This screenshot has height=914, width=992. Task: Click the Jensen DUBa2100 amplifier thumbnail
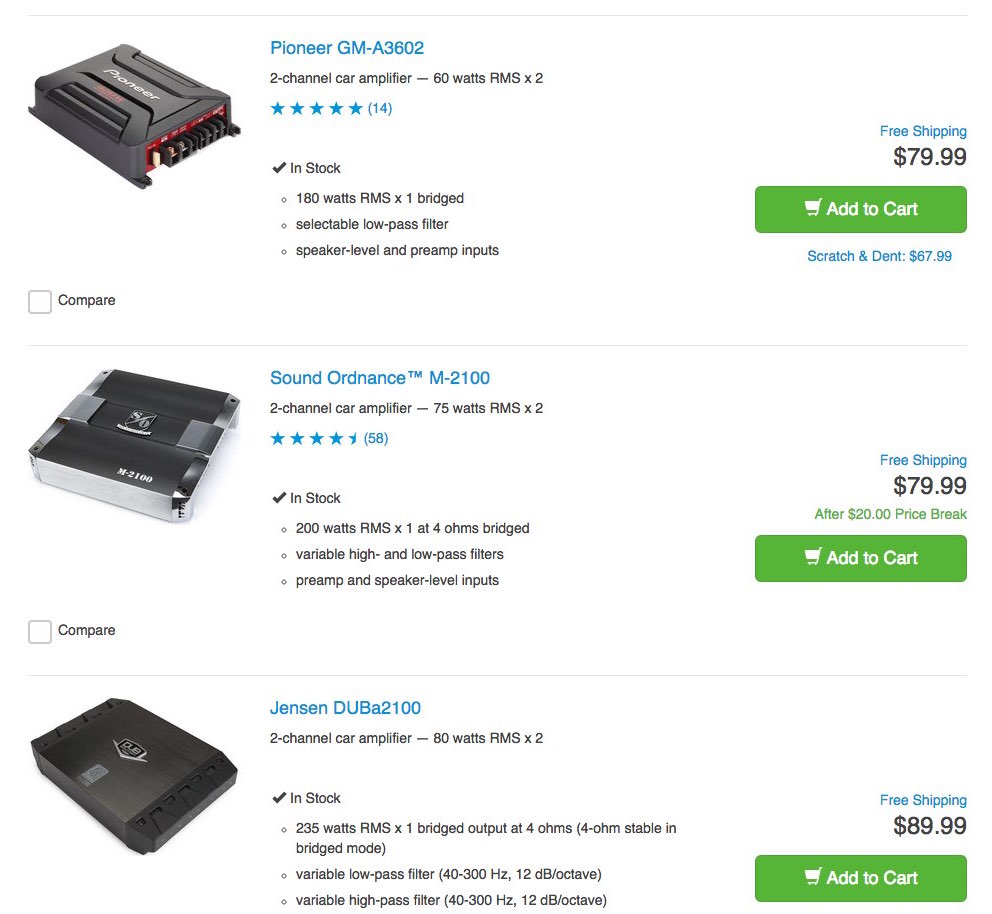[x=134, y=774]
